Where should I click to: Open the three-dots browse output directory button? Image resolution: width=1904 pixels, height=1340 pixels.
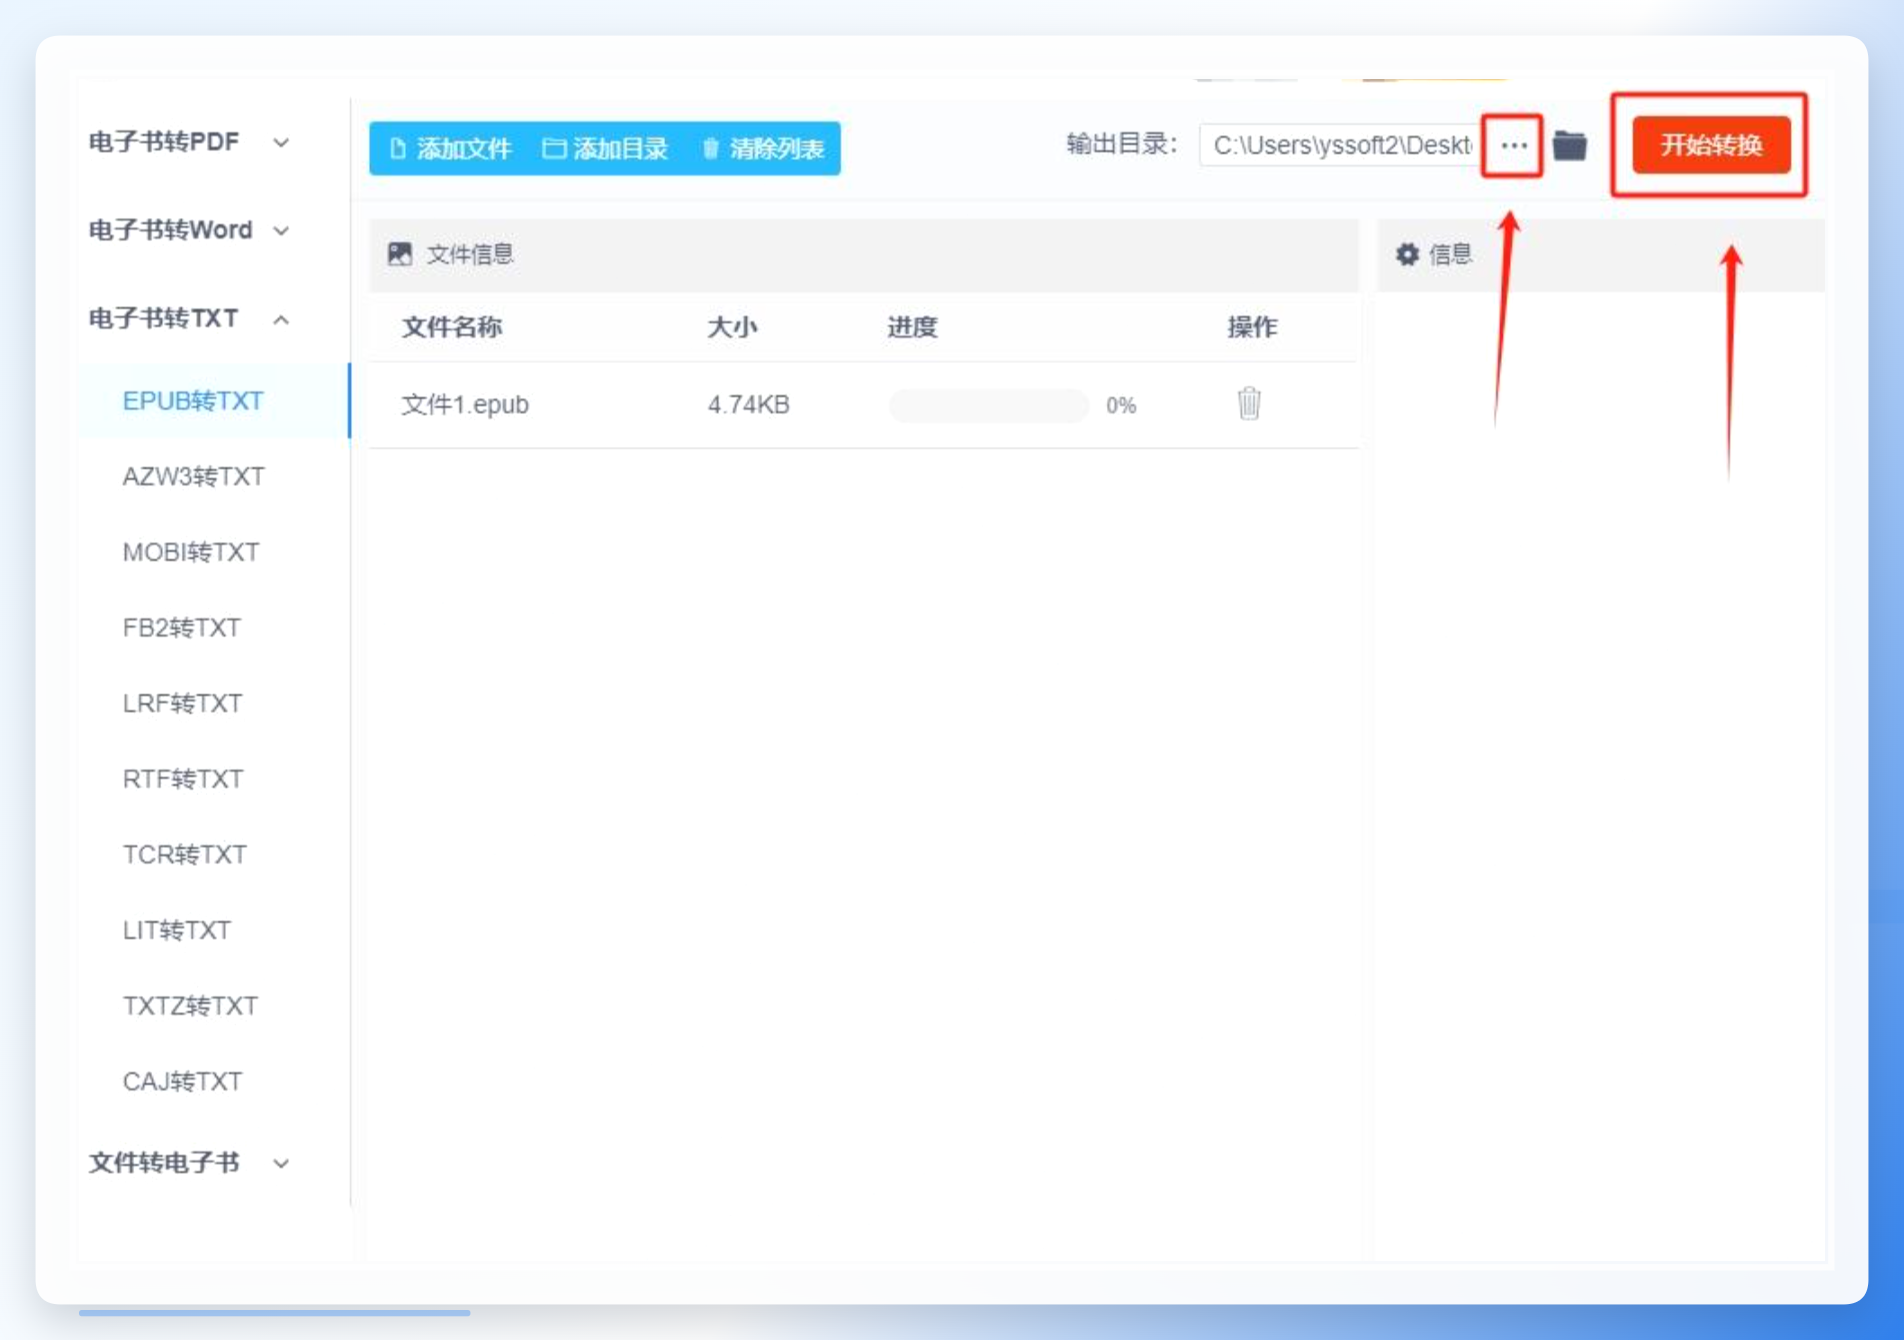(x=1512, y=146)
